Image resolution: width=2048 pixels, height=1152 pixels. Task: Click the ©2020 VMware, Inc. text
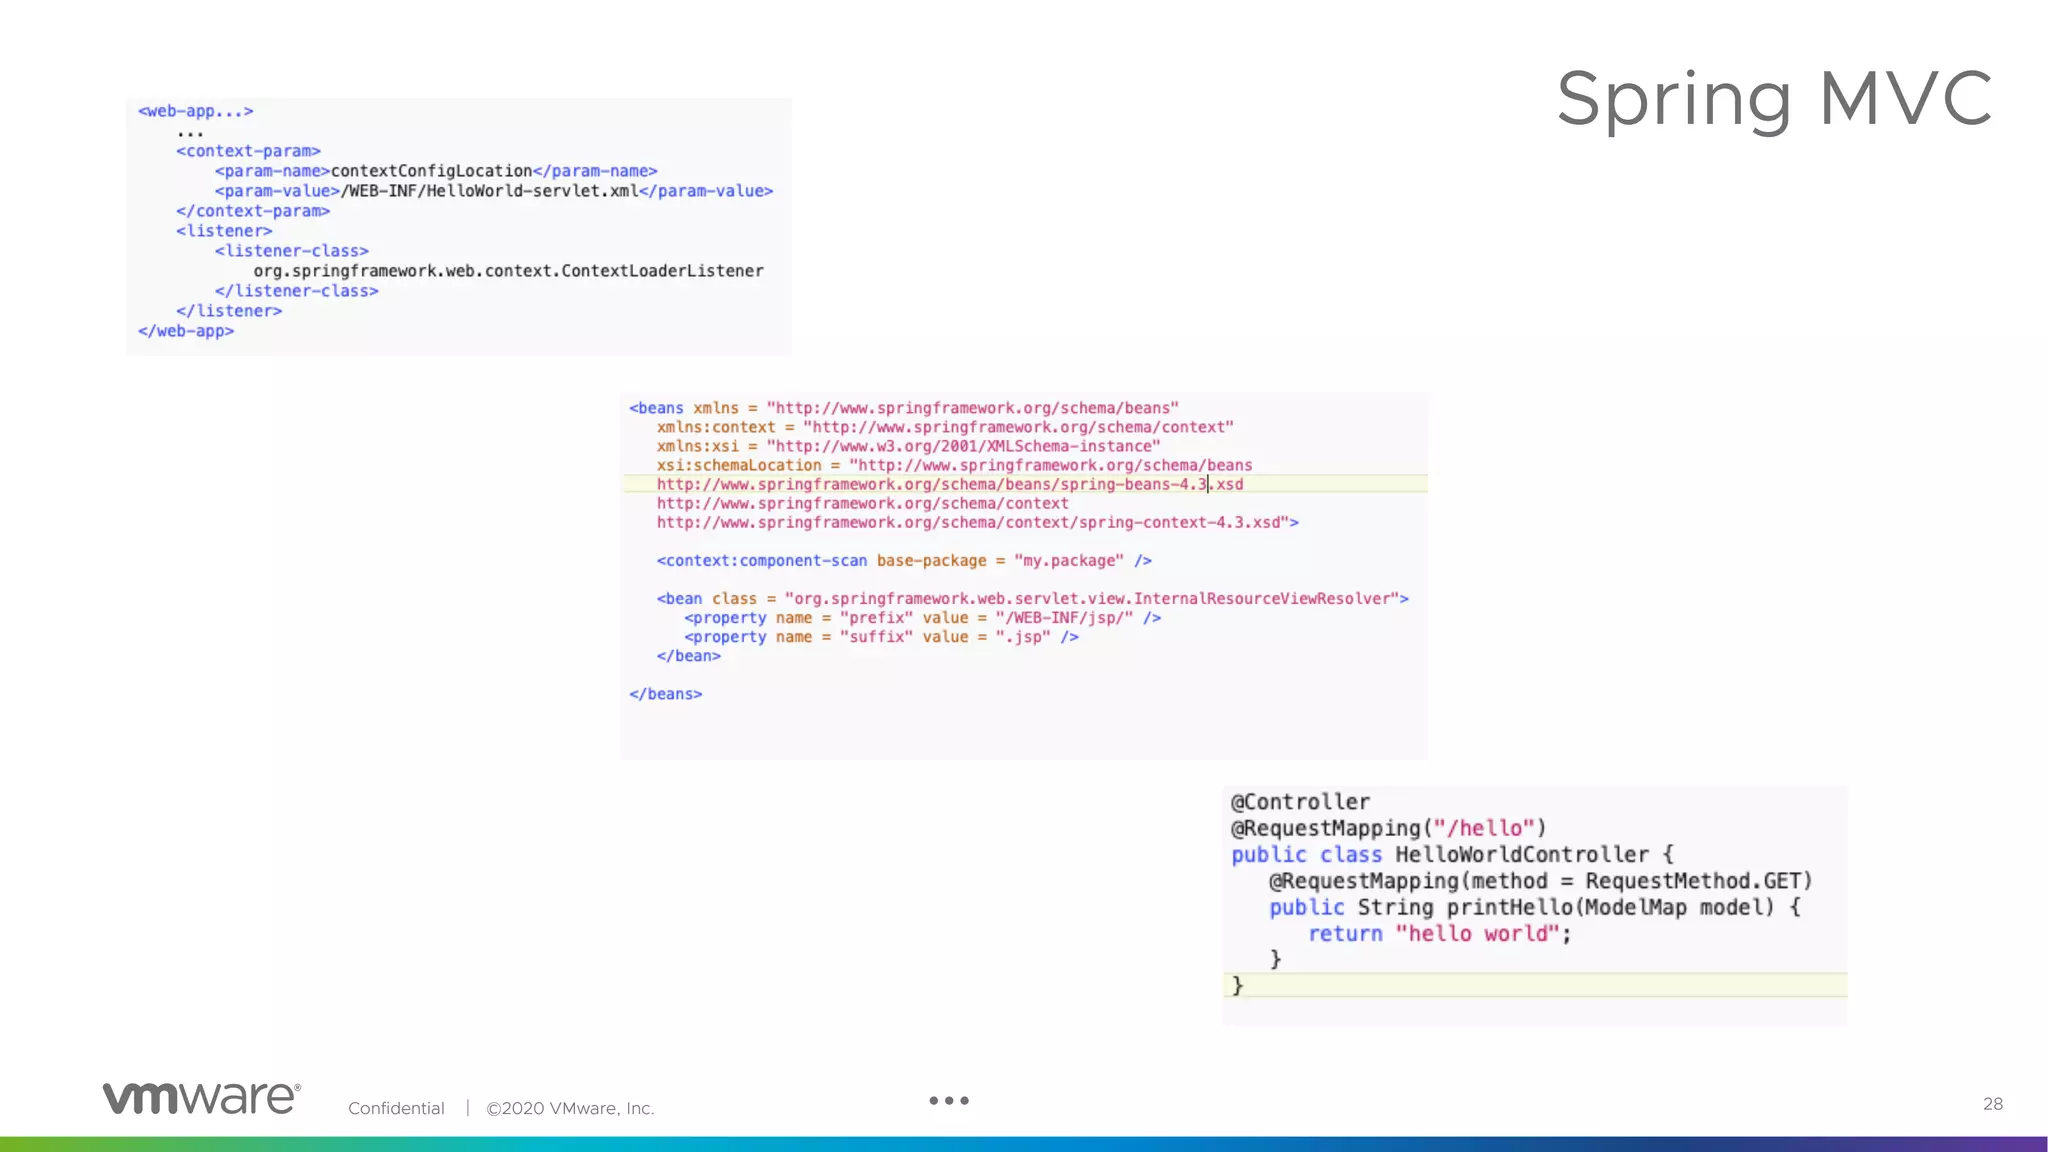570,1108
